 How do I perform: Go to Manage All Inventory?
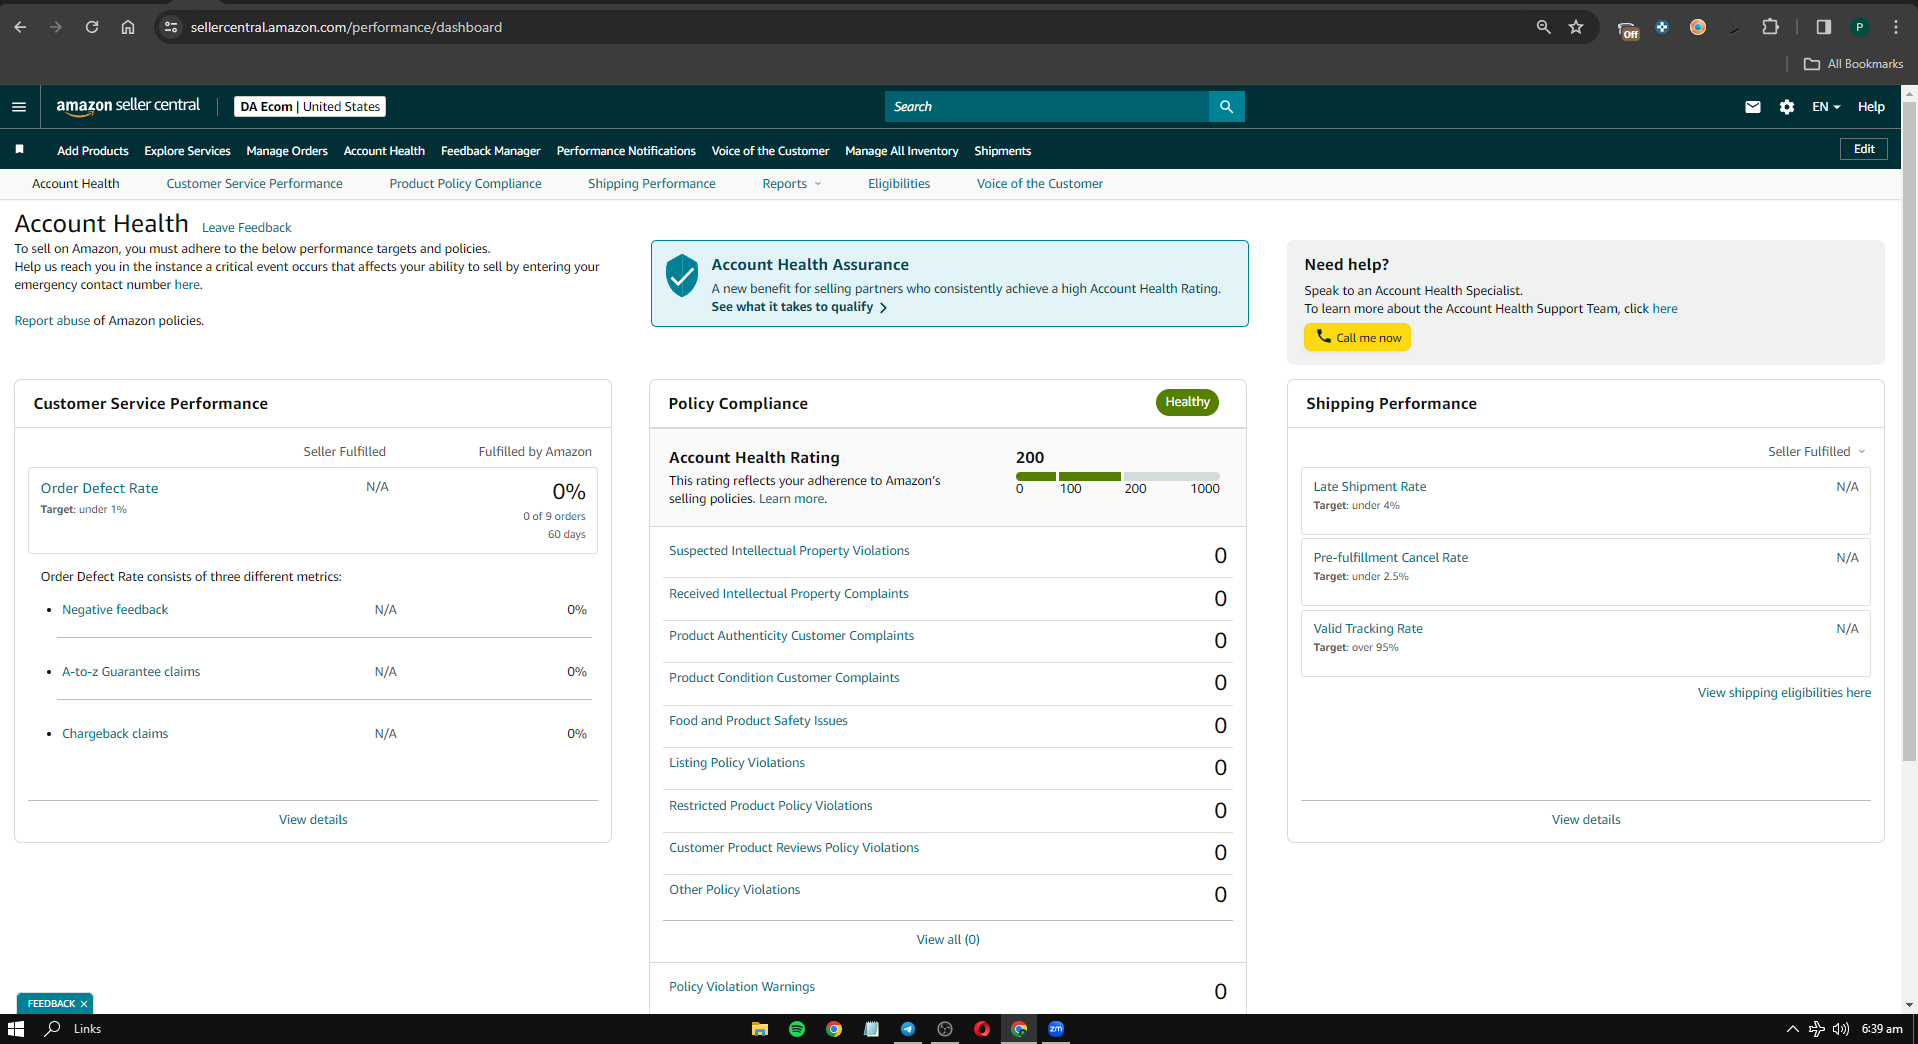902,151
